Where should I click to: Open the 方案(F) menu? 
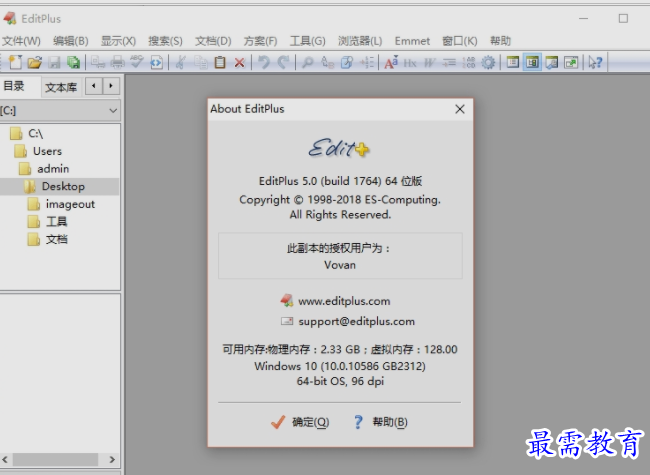tap(260, 41)
